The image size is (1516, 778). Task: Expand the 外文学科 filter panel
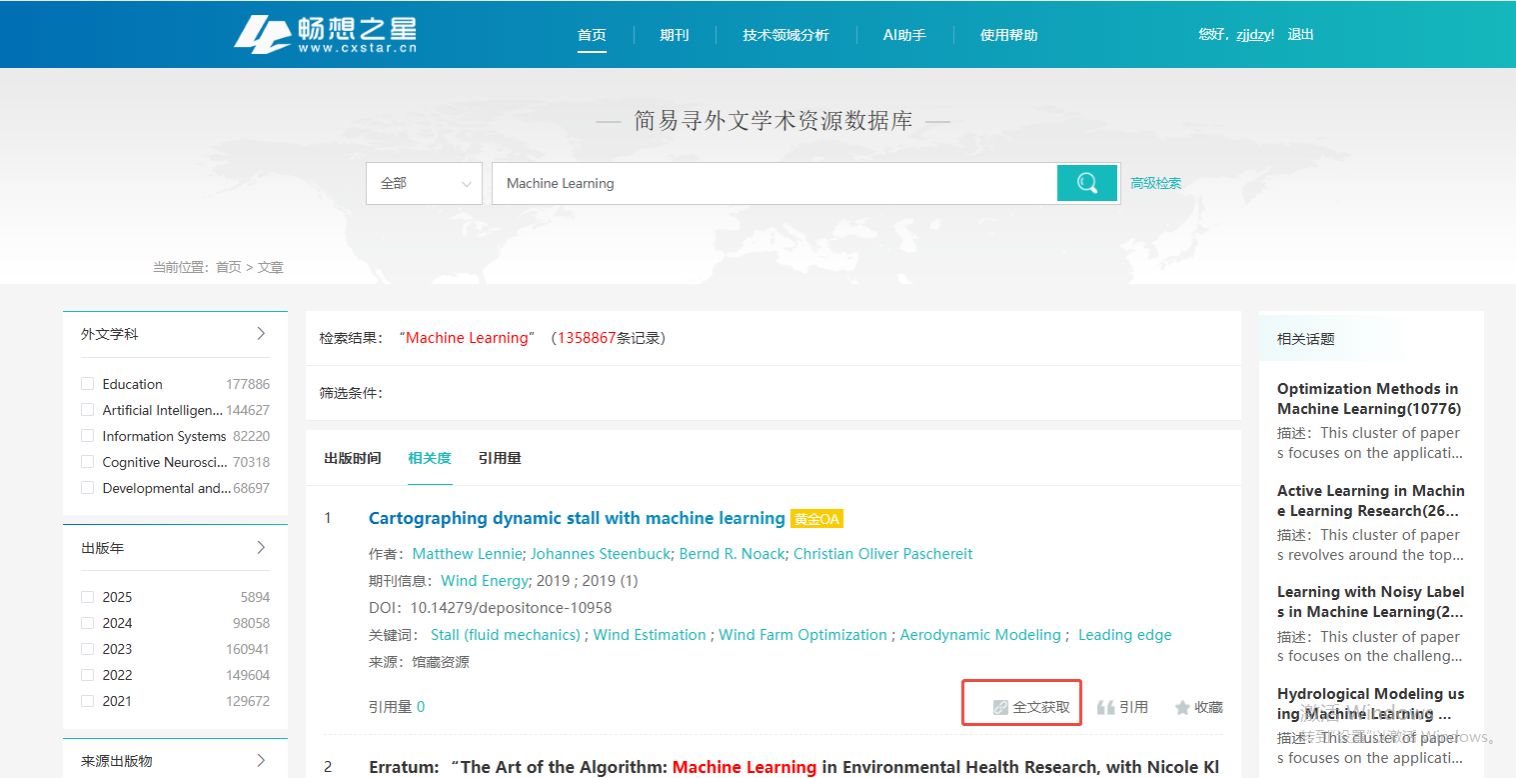click(x=261, y=333)
